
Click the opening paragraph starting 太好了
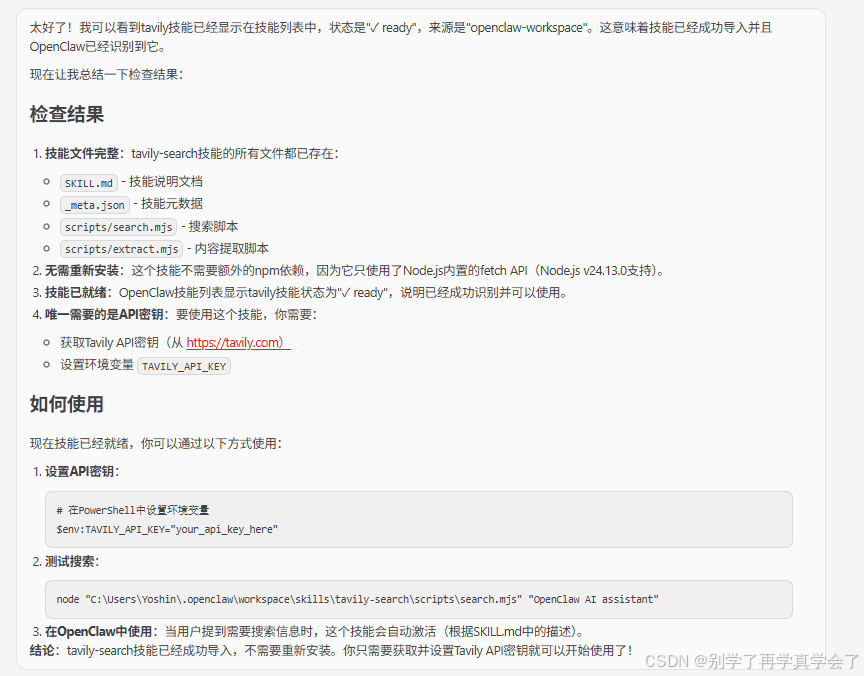401,37
